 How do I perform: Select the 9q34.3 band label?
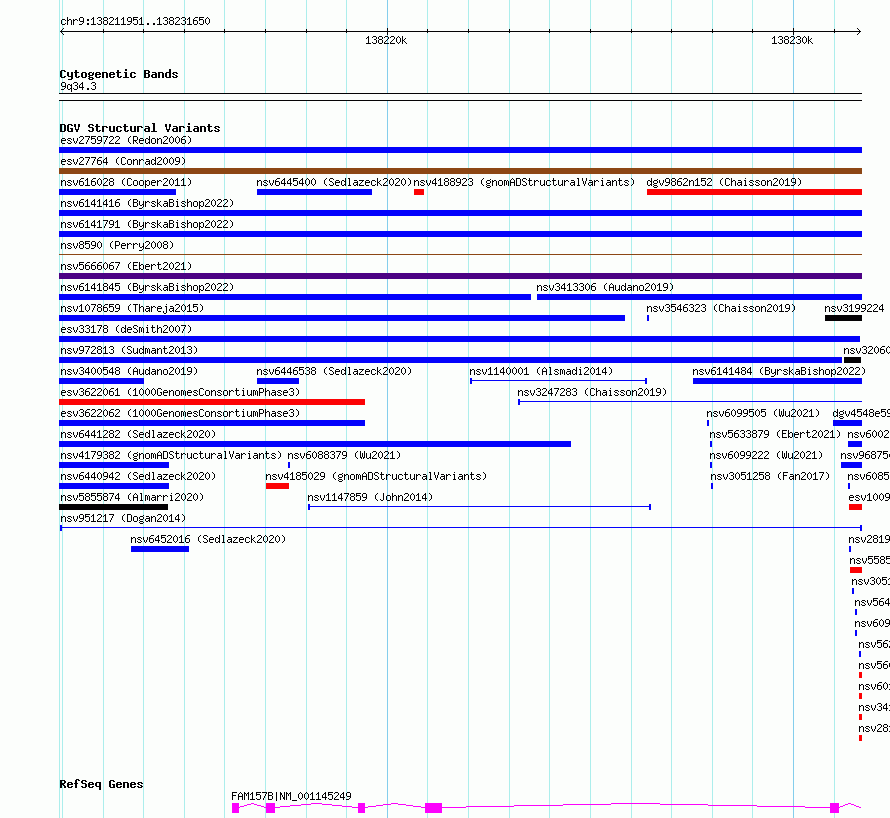[78, 86]
